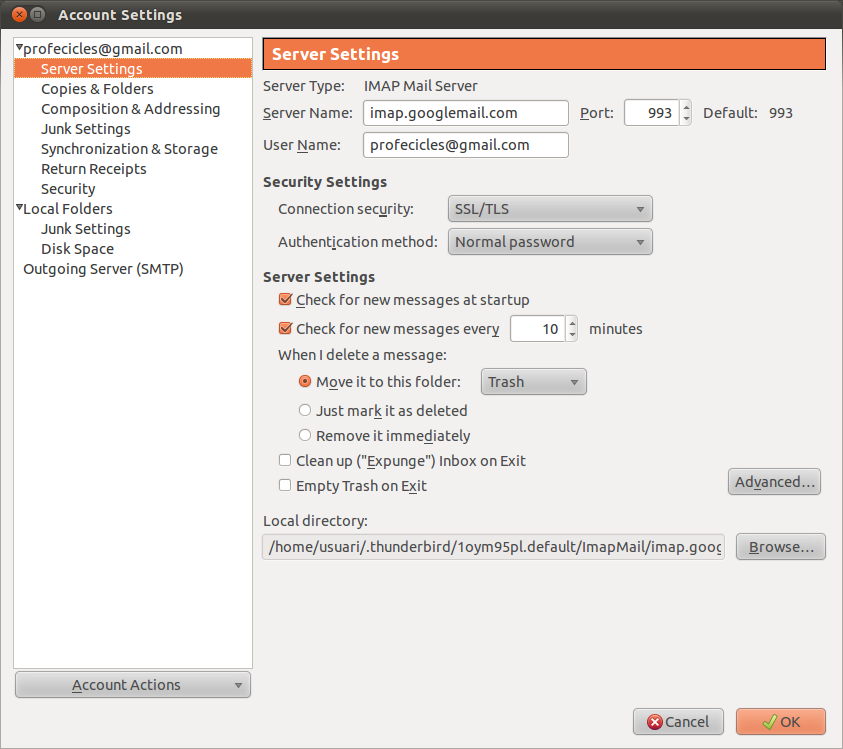The width and height of the screenshot is (843, 749).
Task: Disable Check for new messages at startup
Action: [286, 300]
